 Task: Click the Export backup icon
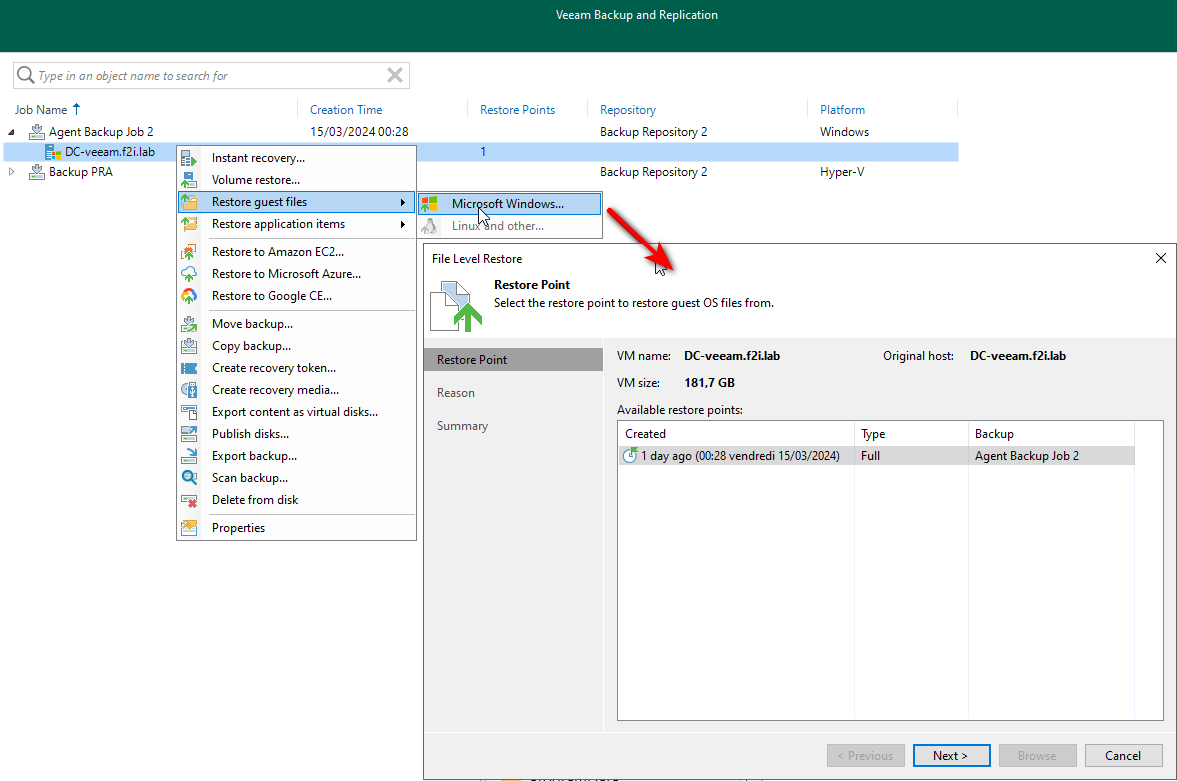click(x=188, y=456)
